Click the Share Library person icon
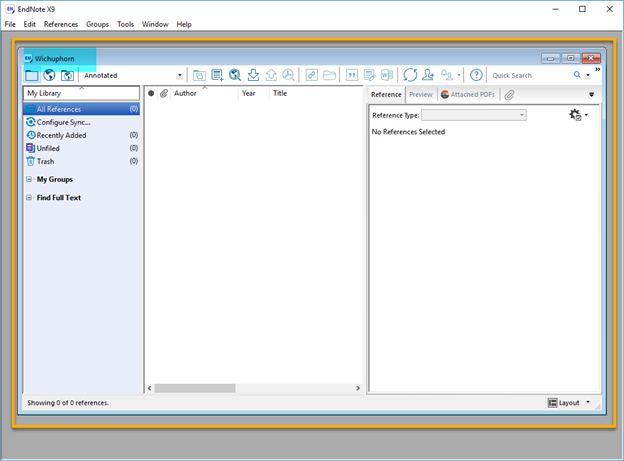This screenshot has height=461, width=624. pos(428,75)
